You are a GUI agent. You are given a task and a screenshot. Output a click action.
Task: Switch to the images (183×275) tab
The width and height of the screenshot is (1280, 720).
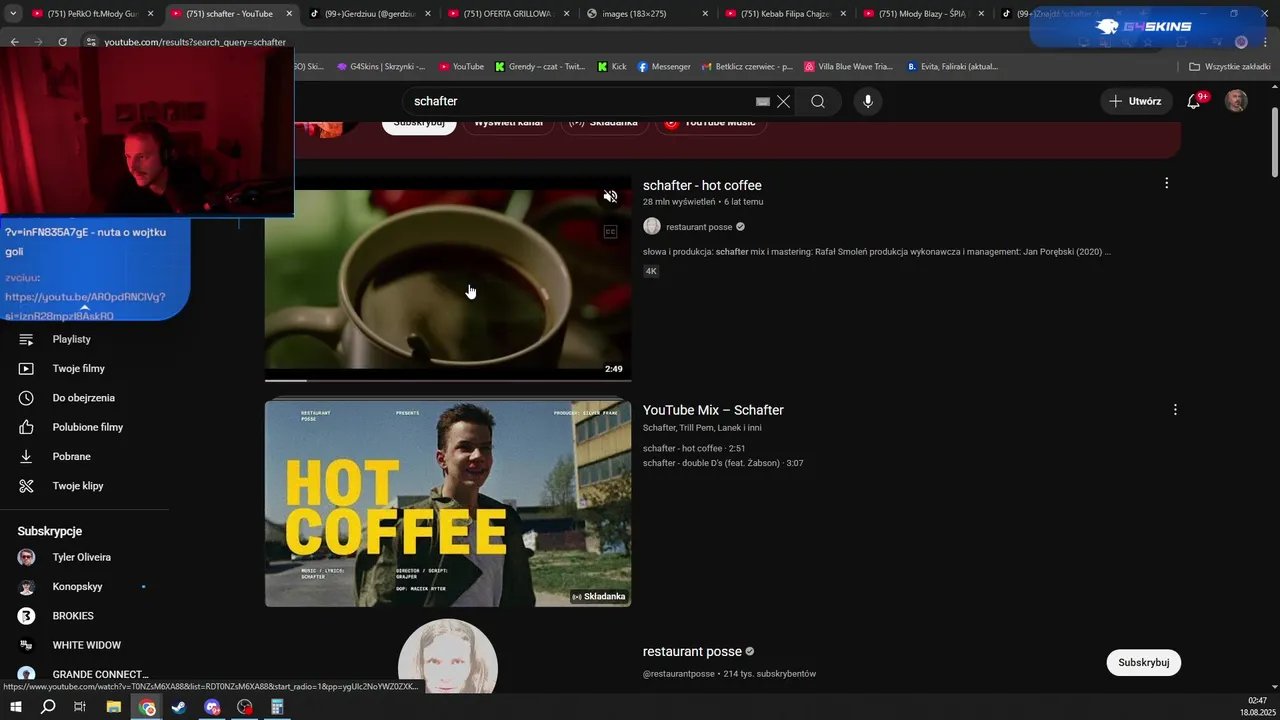(646, 14)
